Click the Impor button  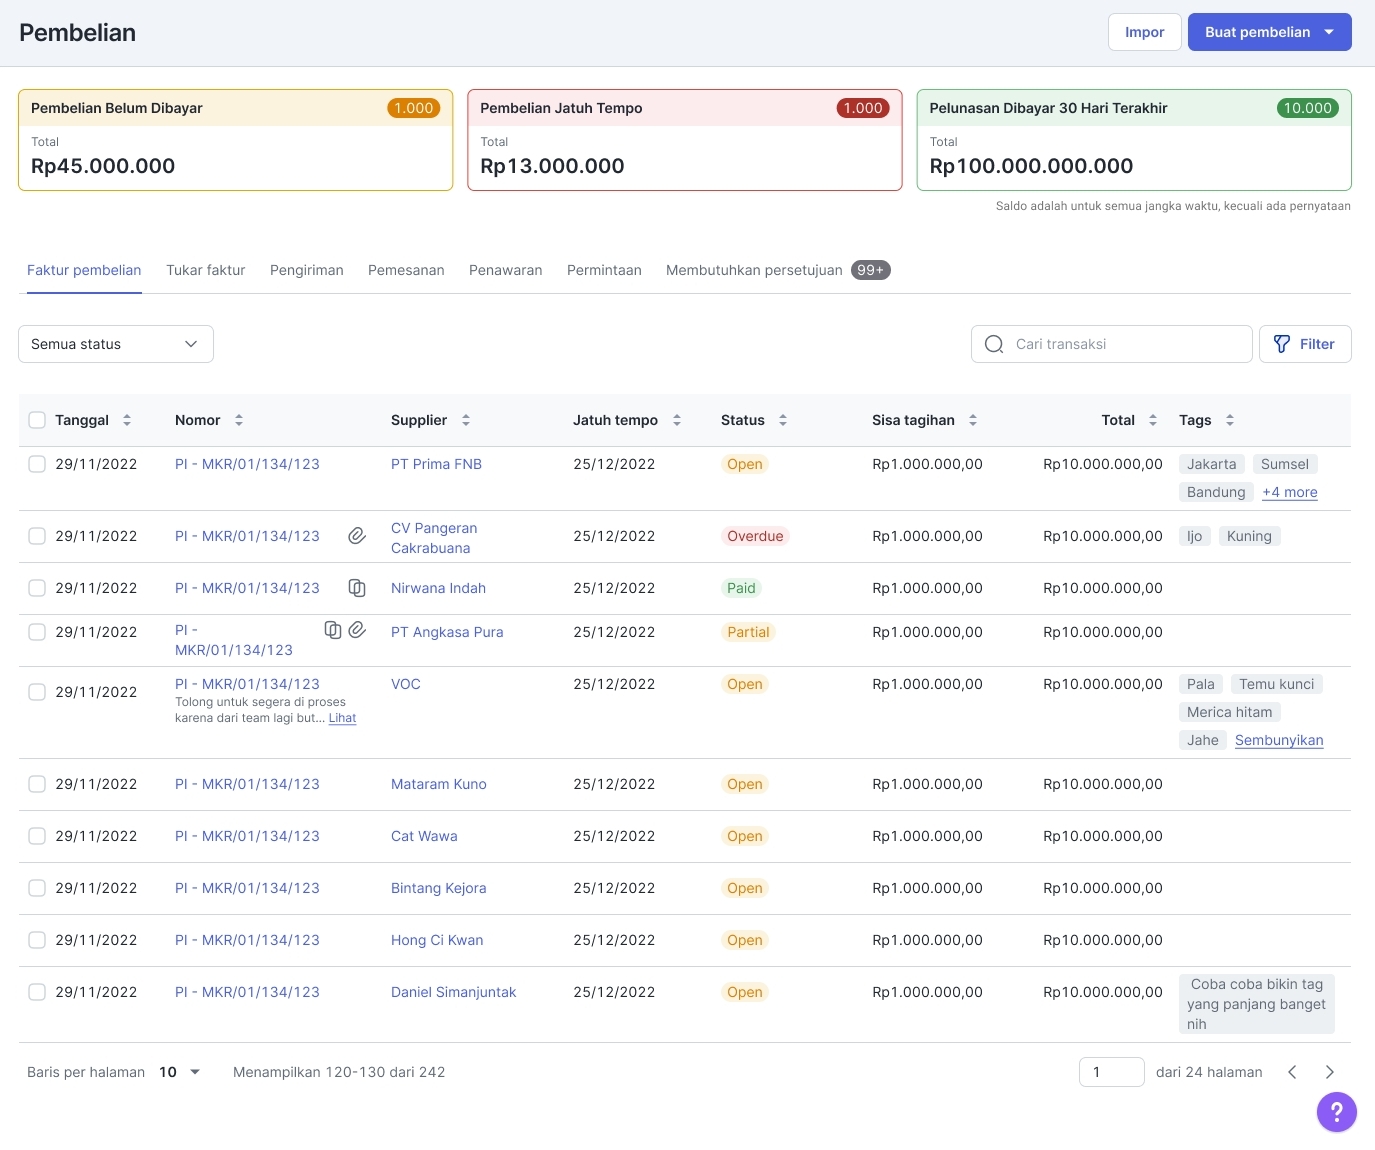pyautogui.click(x=1144, y=32)
